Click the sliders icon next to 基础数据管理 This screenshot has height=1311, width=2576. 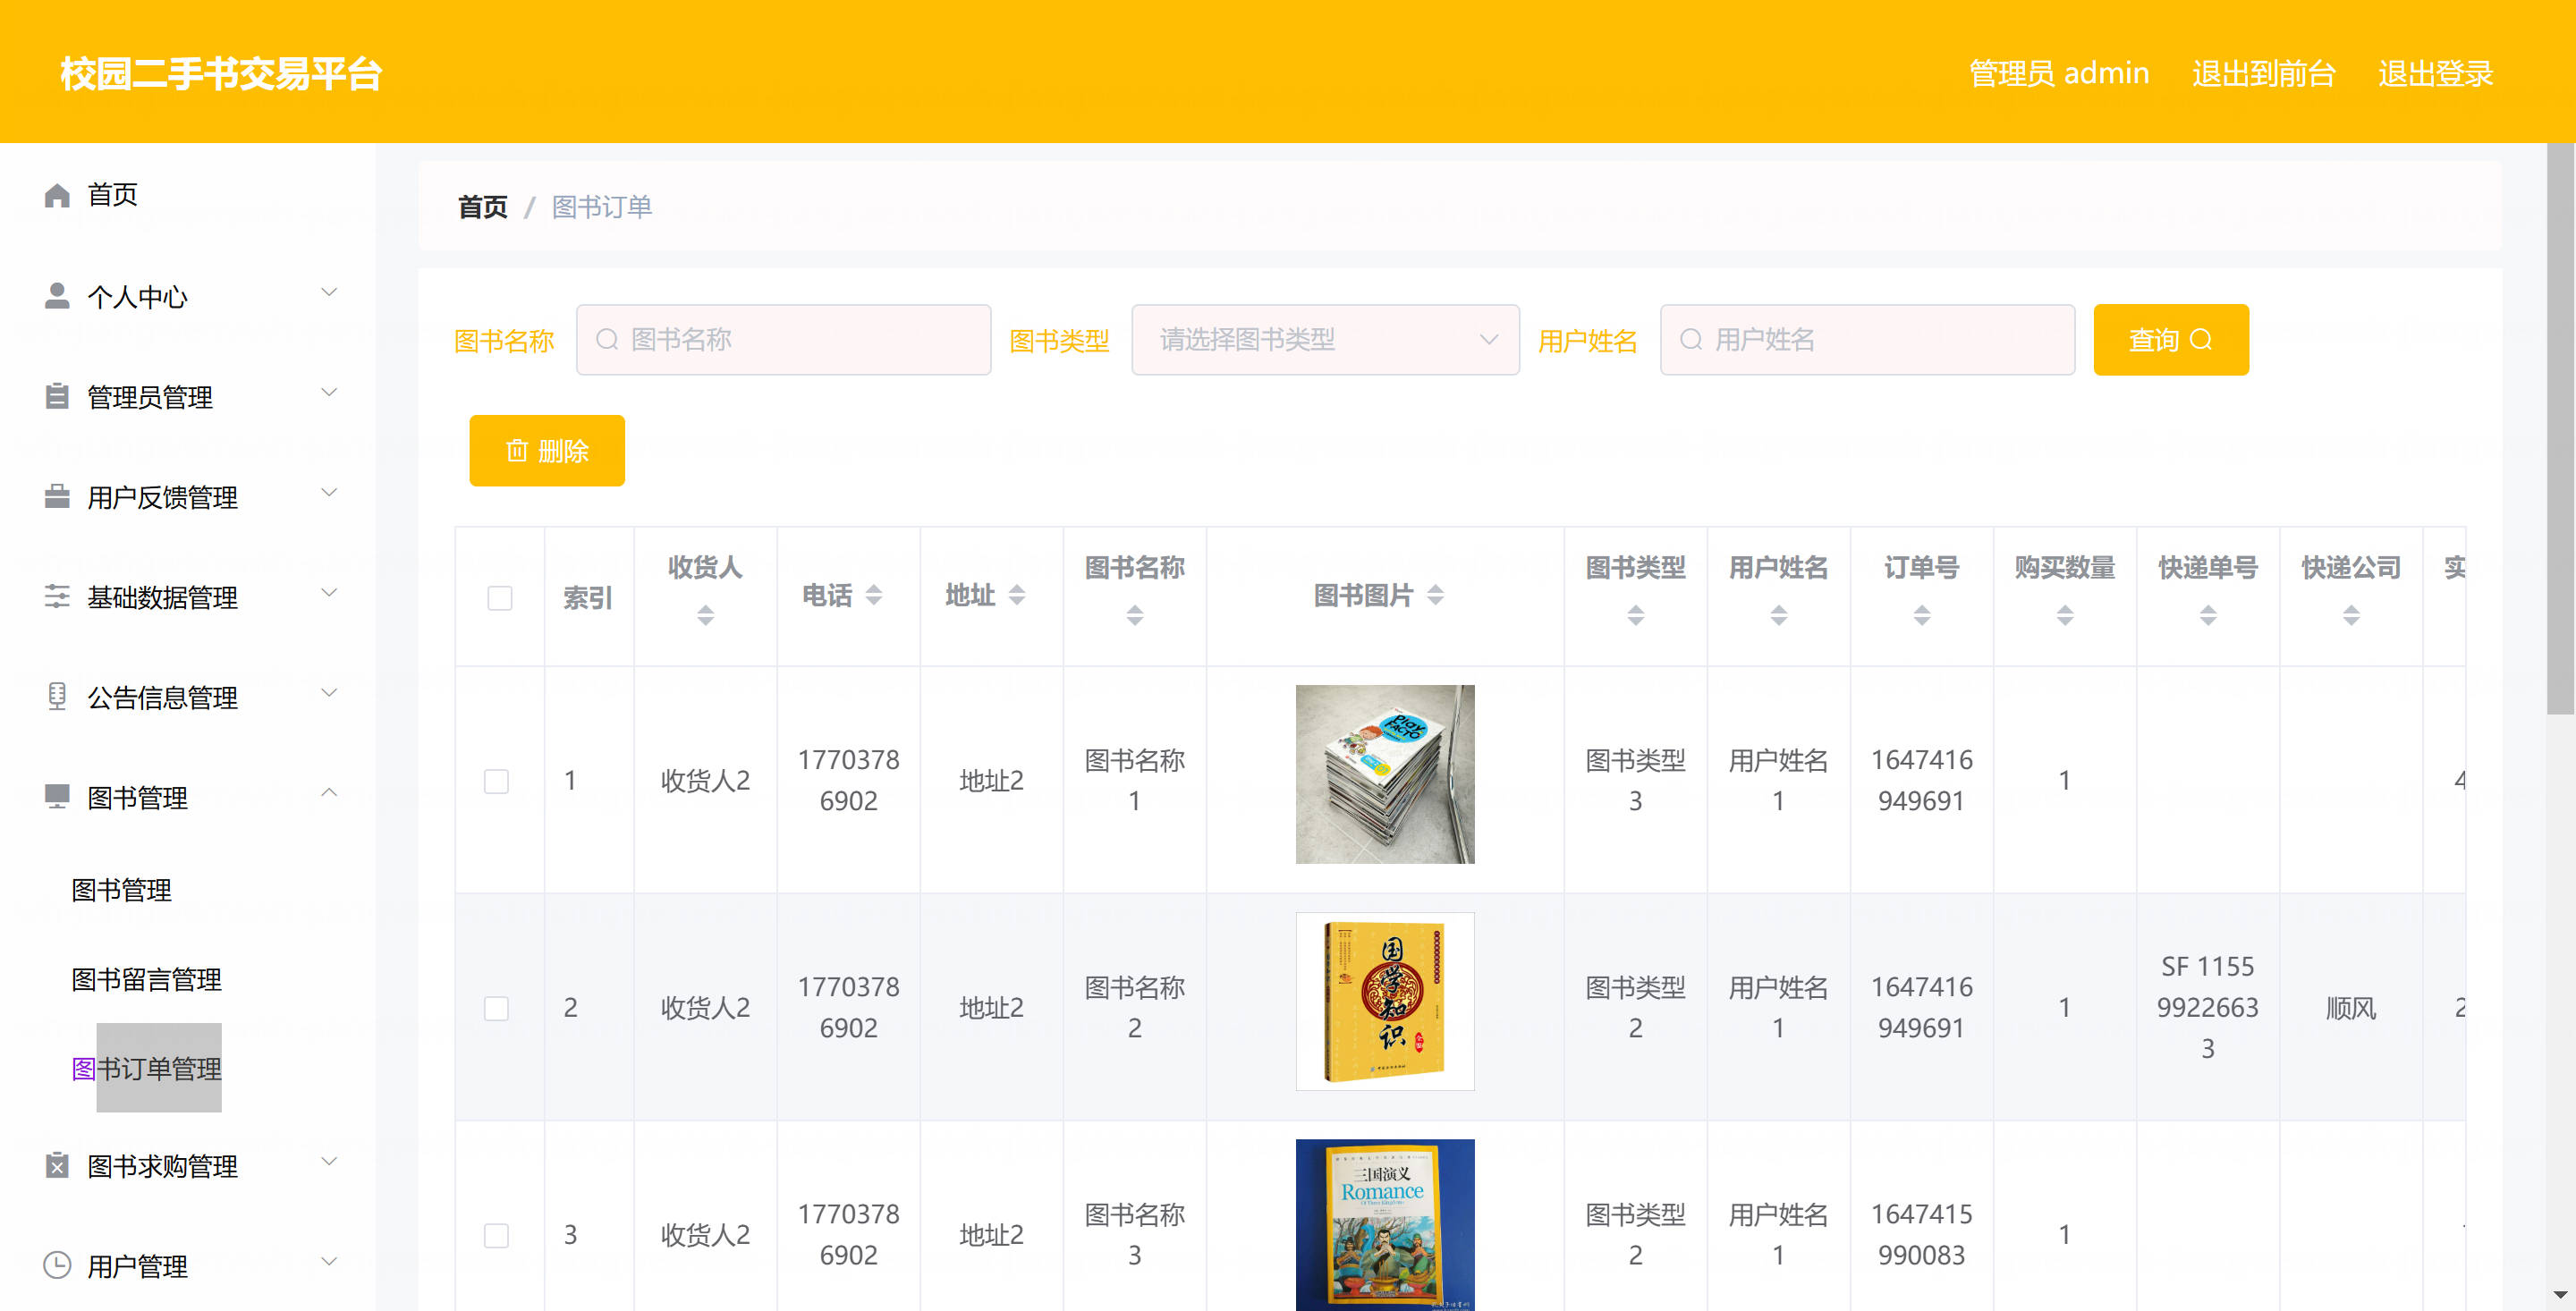pos(57,596)
